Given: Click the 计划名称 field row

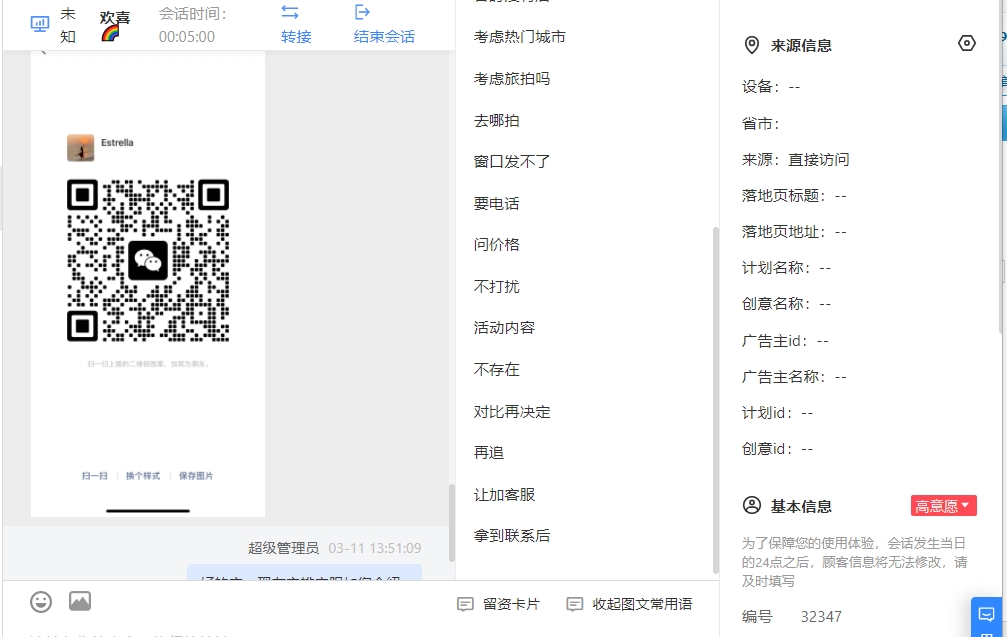Looking at the screenshot, I should pos(786,268).
